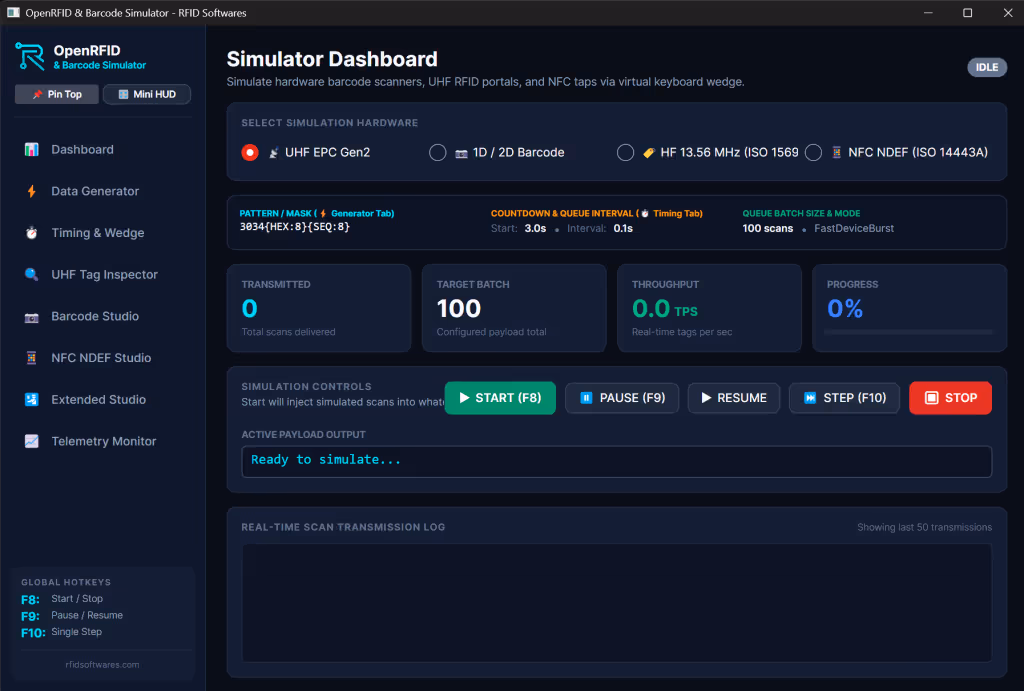Viewport: 1024px width, 691px height.
Task: Click the tag icon beside HF 13.56 MHz
Action: 648,153
